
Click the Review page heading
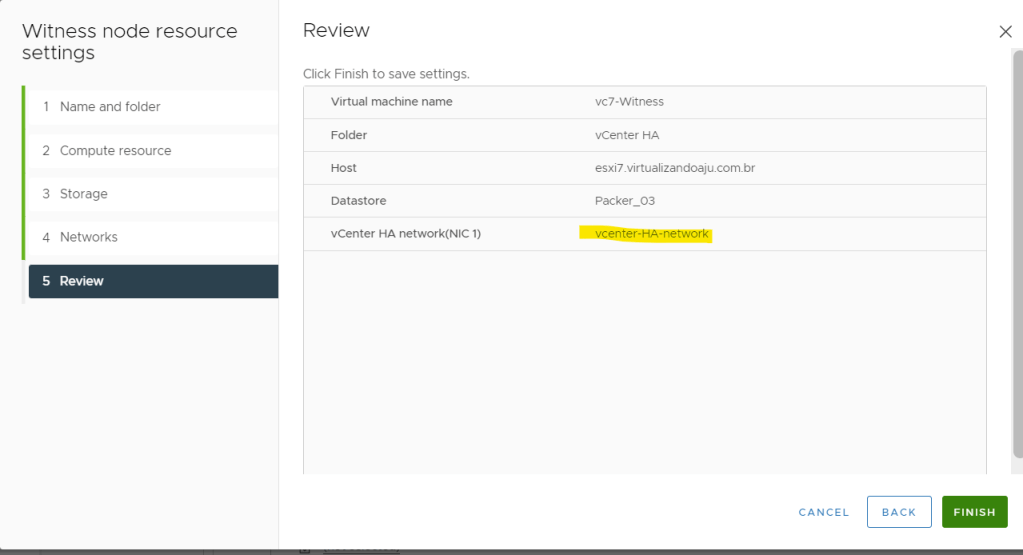(x=336, y=31)
